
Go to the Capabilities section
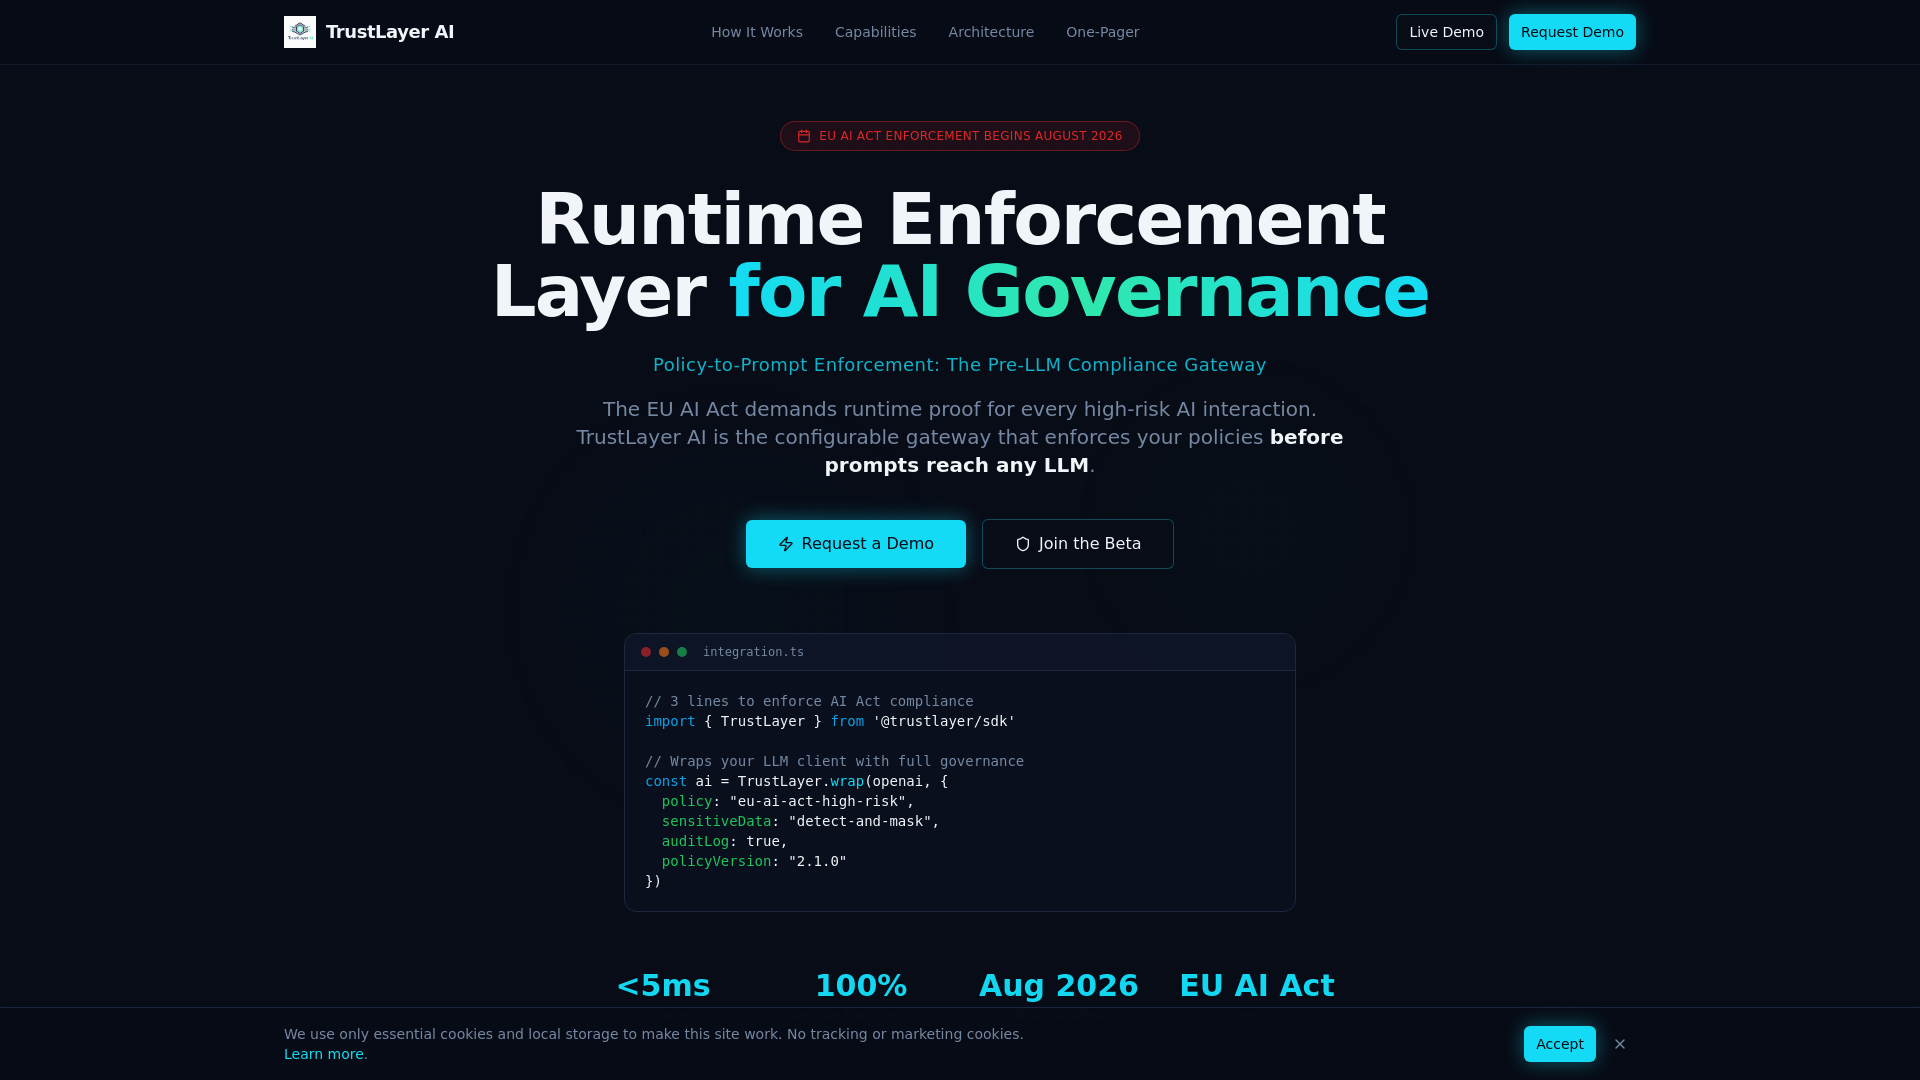point(875,32)
